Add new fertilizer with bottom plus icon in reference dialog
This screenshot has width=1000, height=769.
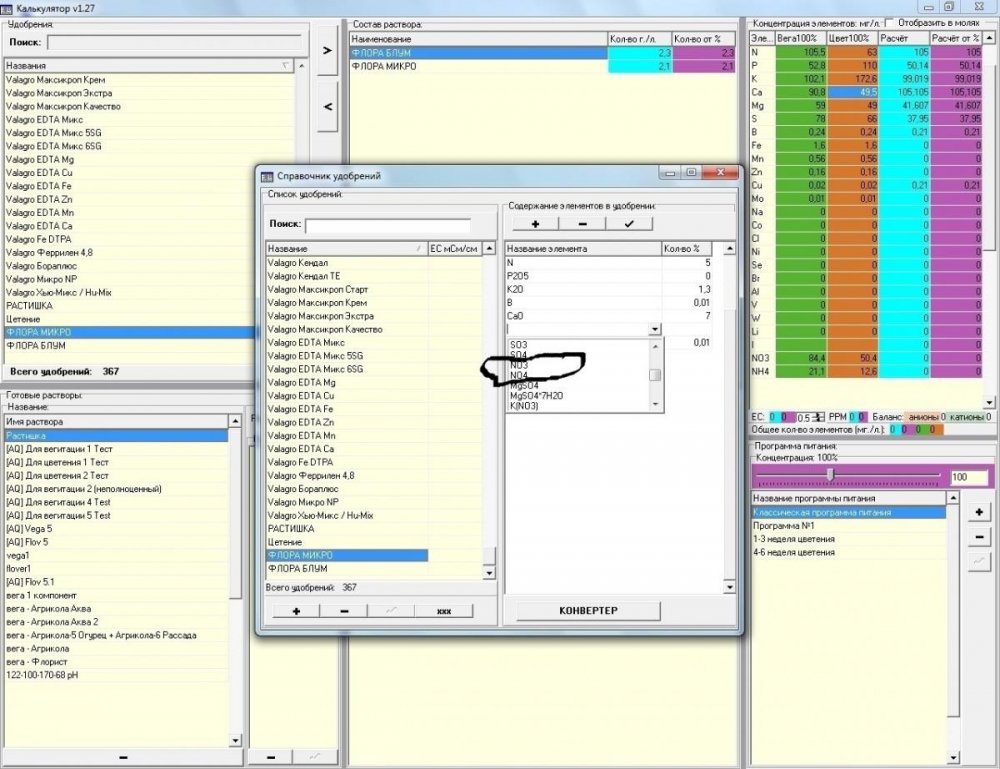tap(296, 611)
